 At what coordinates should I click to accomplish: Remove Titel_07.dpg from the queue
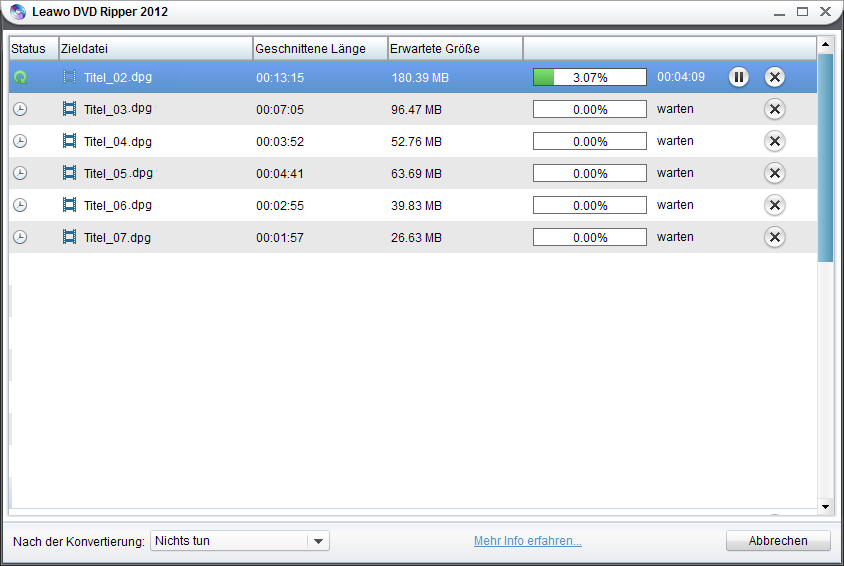click(775, 237)
